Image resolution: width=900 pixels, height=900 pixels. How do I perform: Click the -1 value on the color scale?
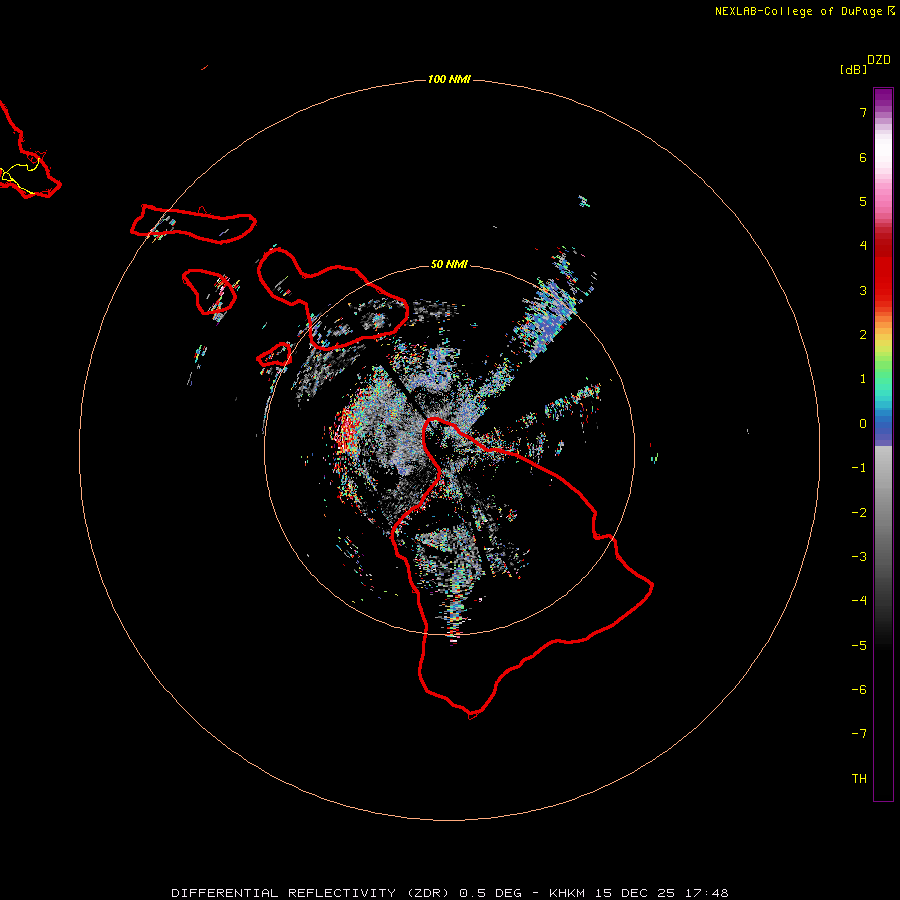click(859, 468)
